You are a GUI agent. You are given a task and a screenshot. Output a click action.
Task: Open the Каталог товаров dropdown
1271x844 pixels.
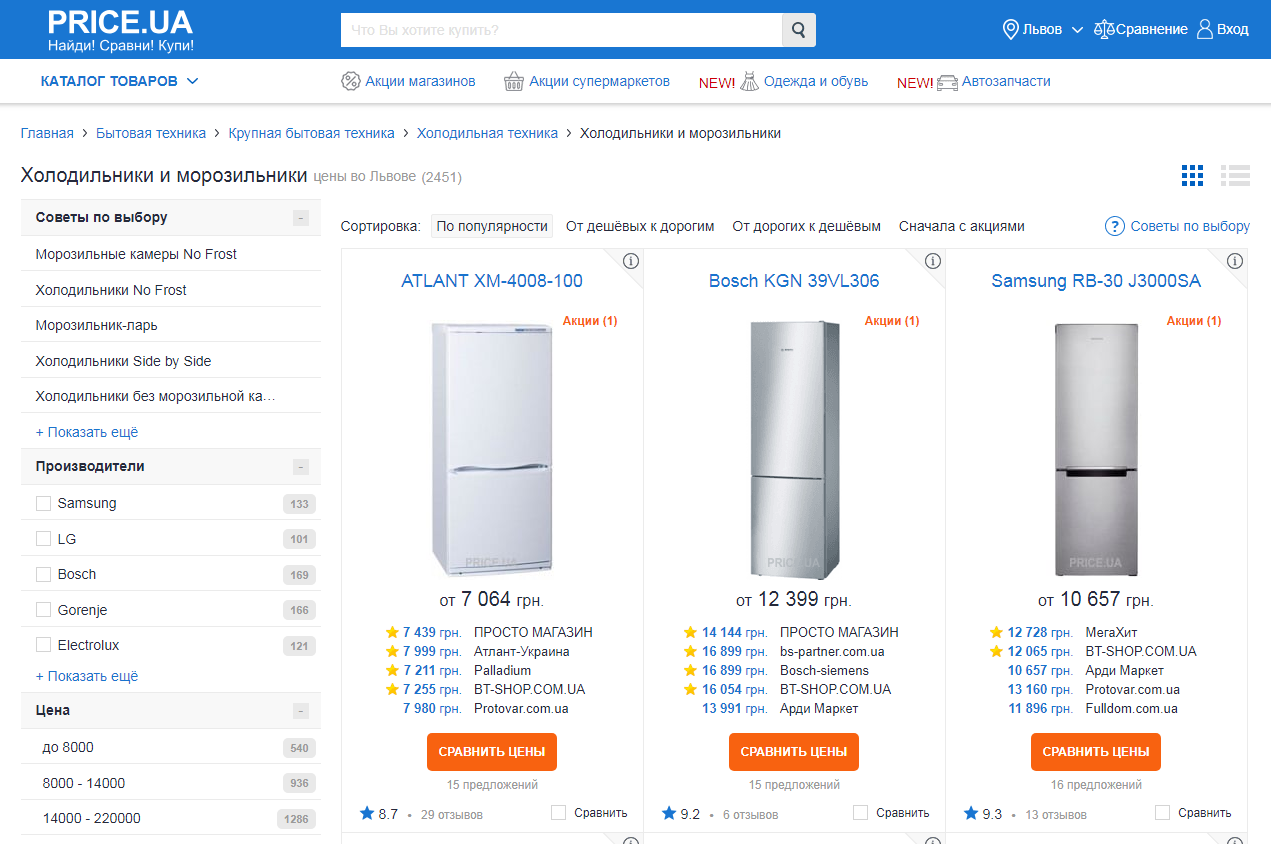click(x=120, y=81)
